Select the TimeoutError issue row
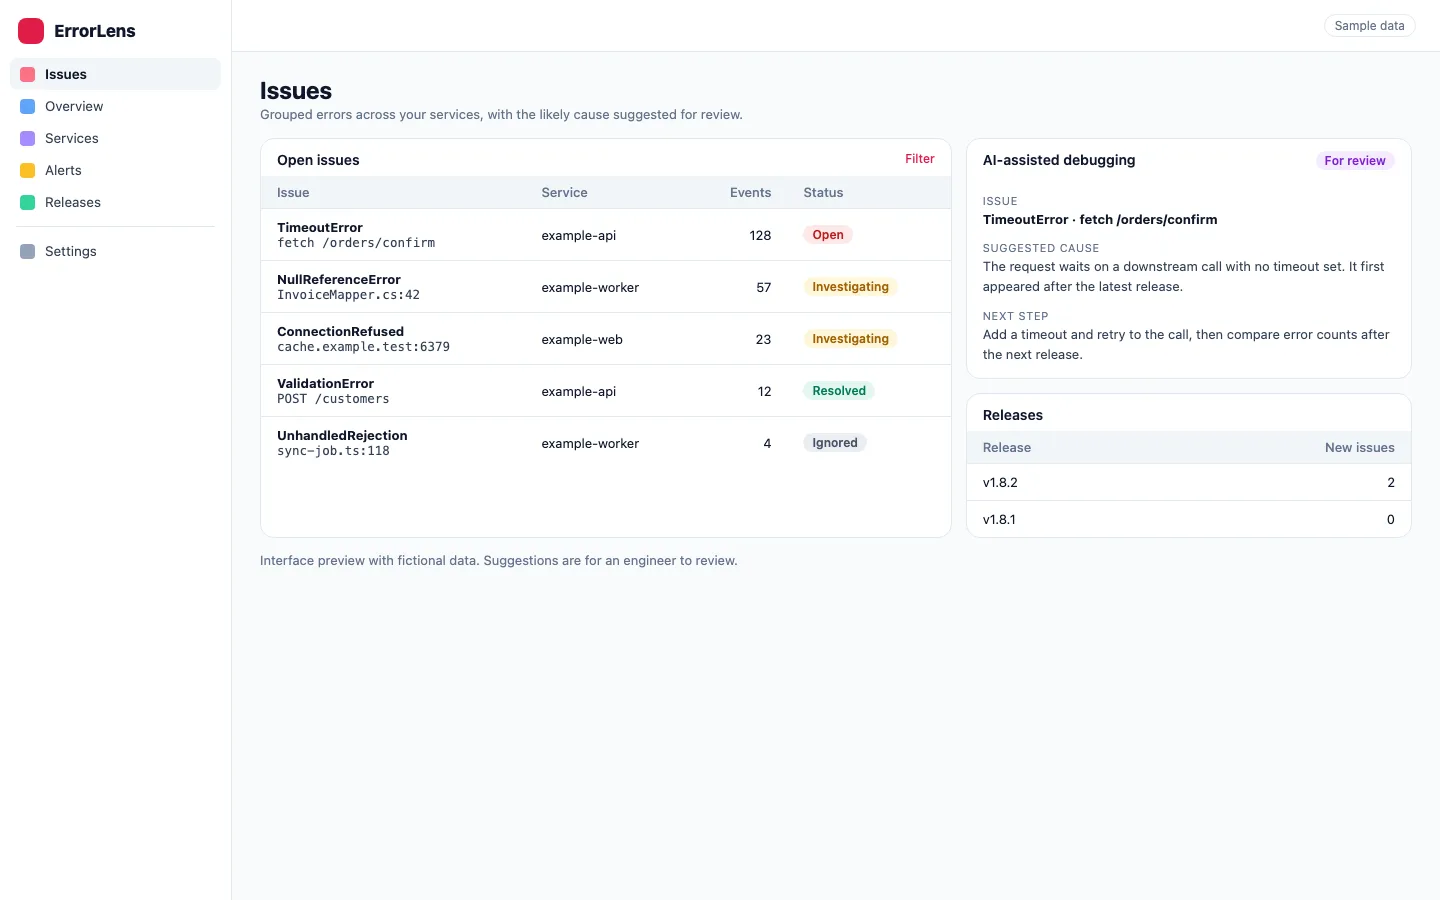 [606, 235]
